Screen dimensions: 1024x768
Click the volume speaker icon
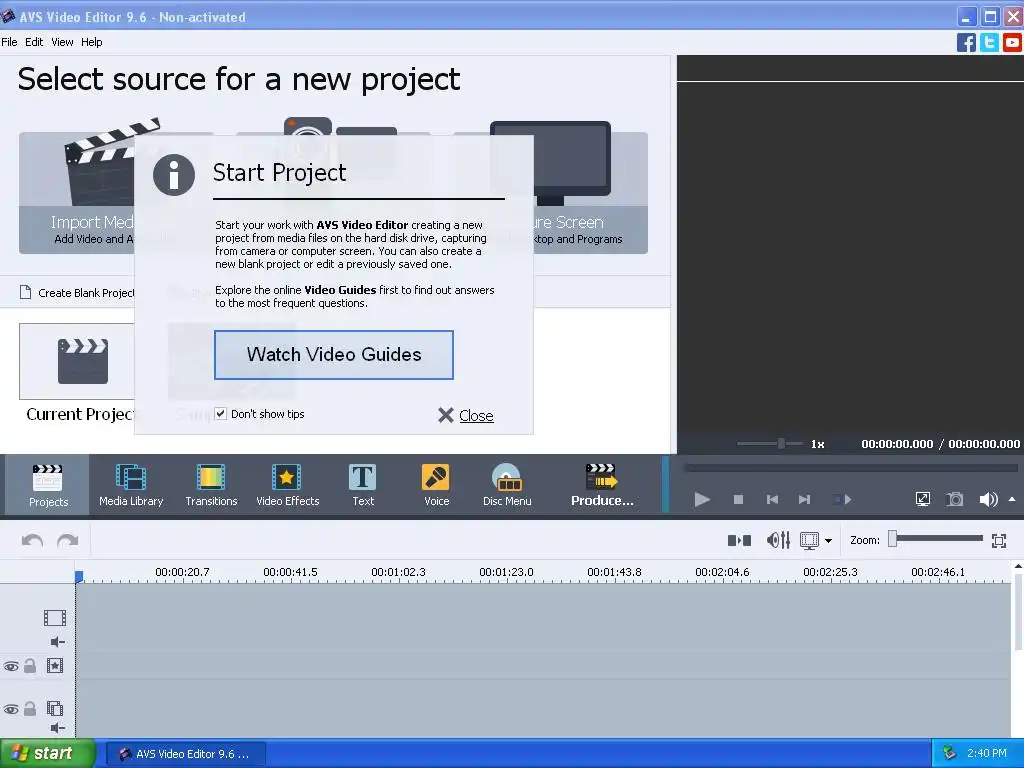988,500
